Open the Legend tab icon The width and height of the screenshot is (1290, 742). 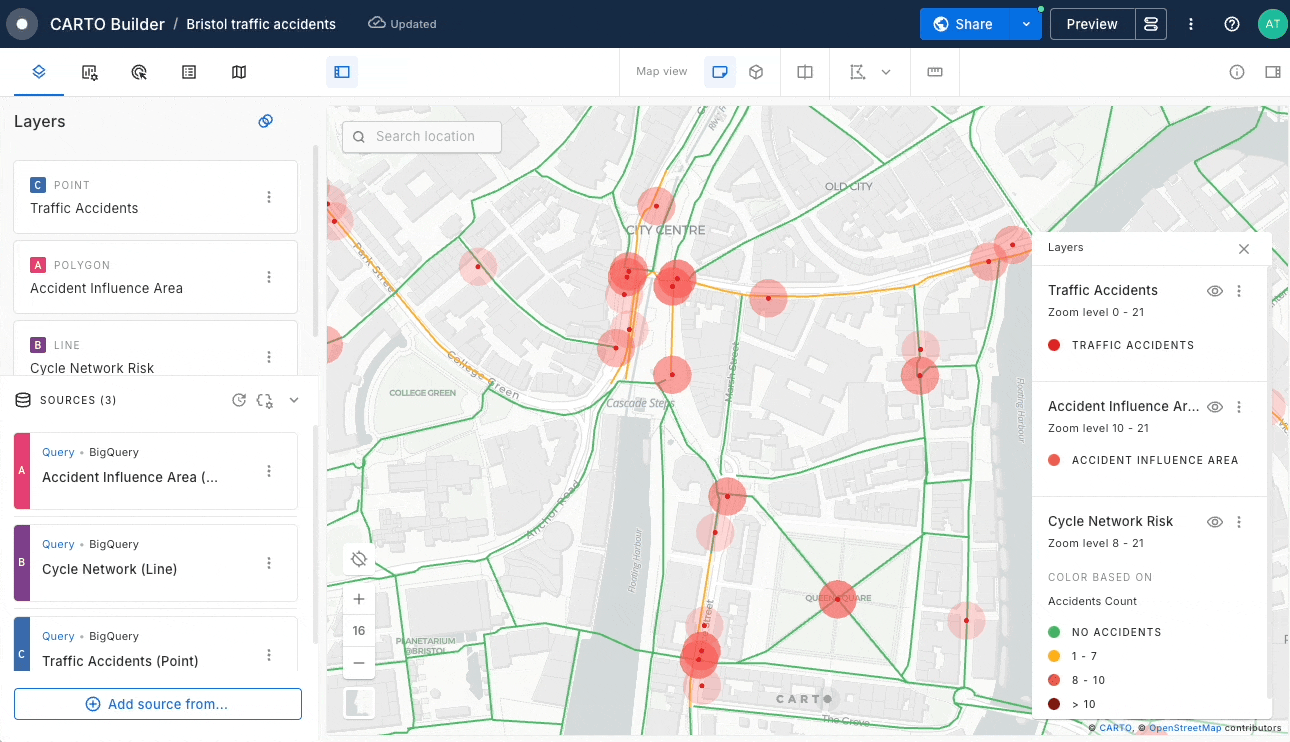[x=189, y=72]
